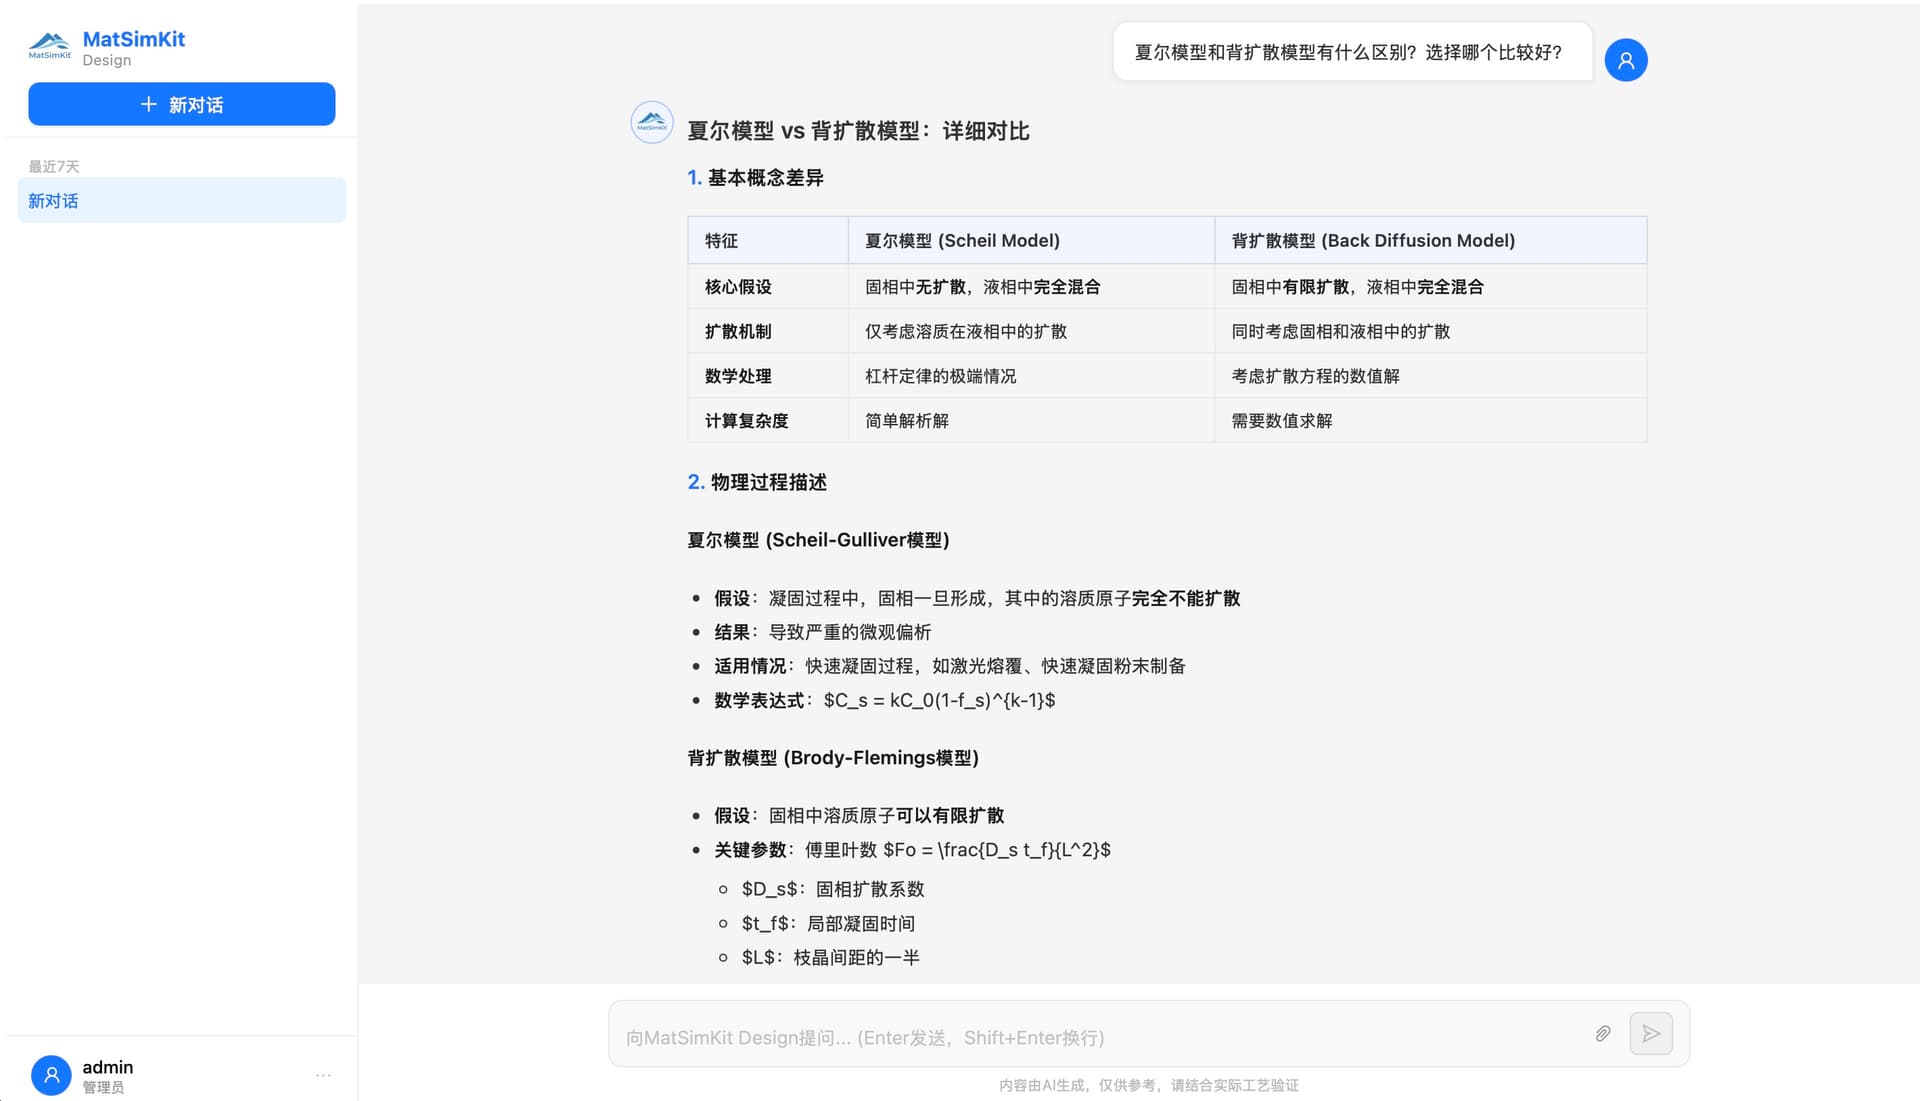This screenshot has width=1920, height=1101.
Task: Click the 夏尔模型 vs 背扩散模型 title
Action: point(857,131)
